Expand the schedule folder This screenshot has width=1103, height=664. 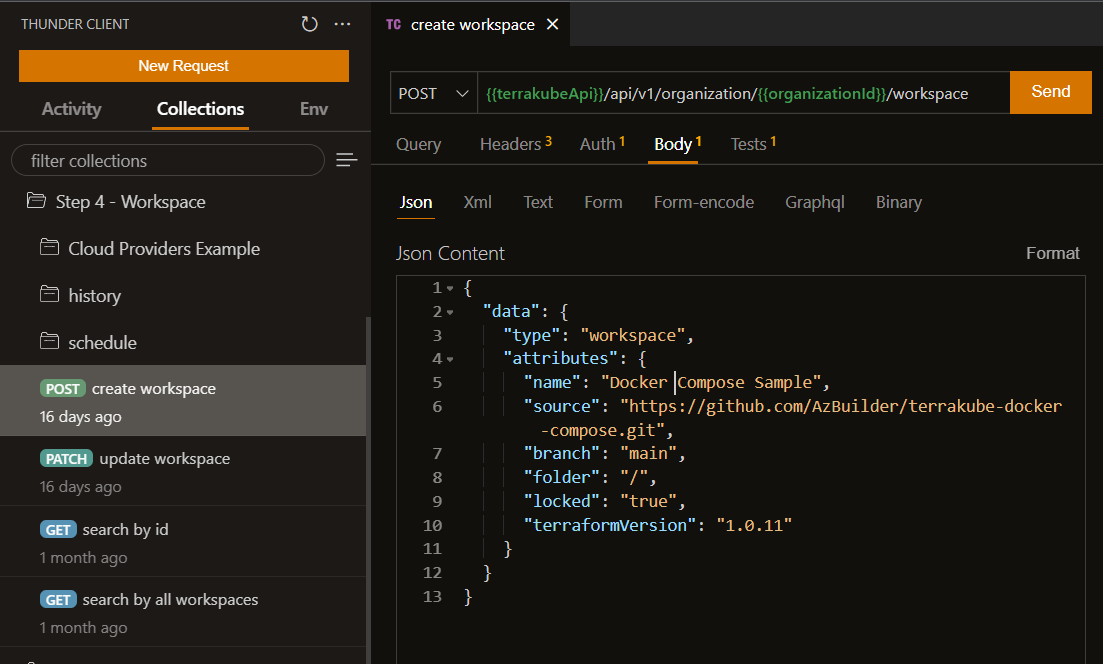point(102,343)
